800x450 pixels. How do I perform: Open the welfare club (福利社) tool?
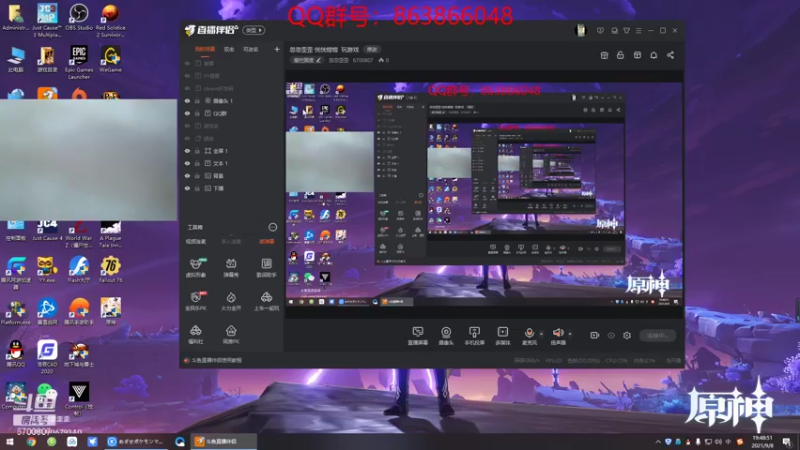[x=195, y=335]
